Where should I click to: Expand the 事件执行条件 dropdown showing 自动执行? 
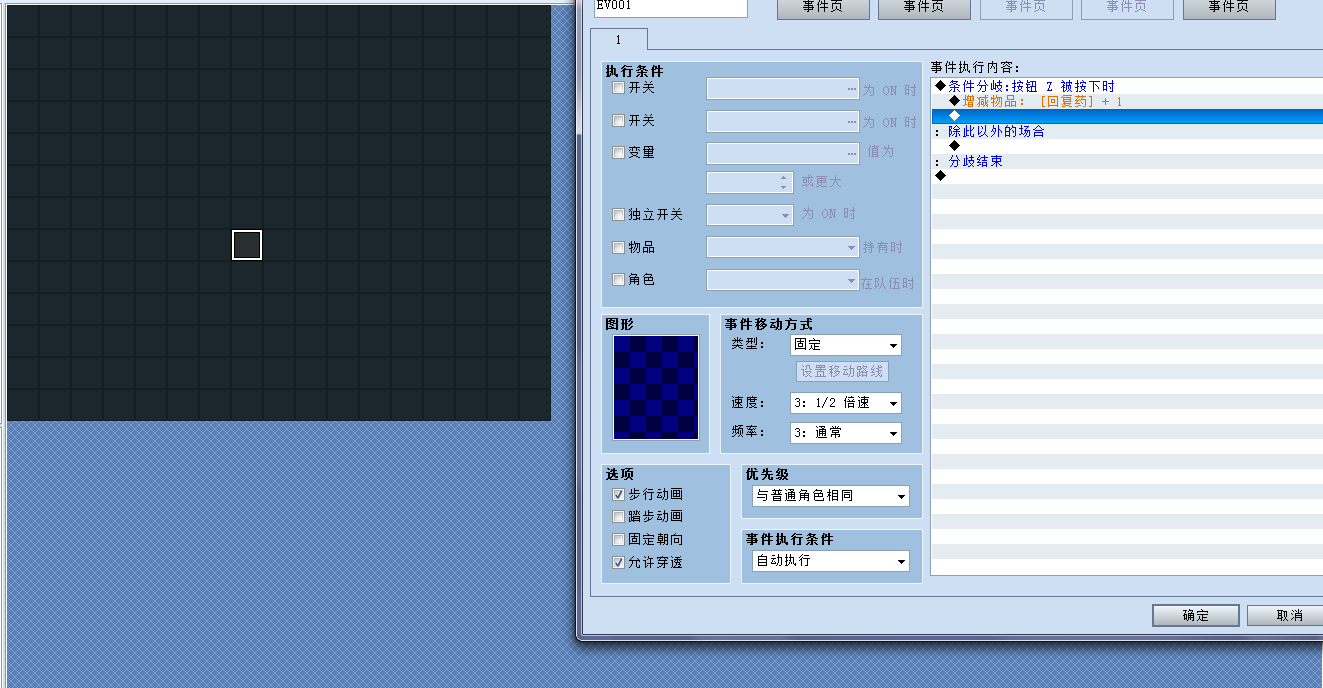pos(830,561)
